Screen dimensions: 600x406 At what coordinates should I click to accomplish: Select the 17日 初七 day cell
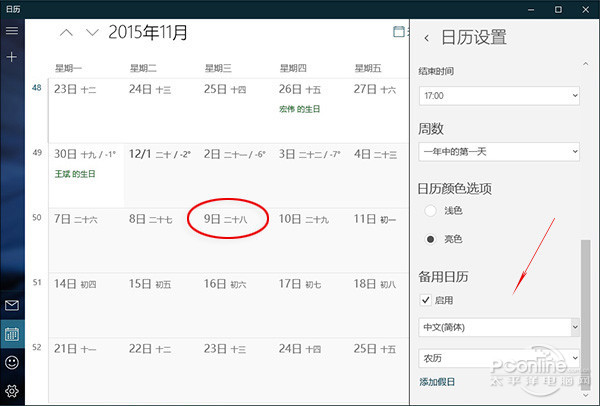tap(311, 305)
